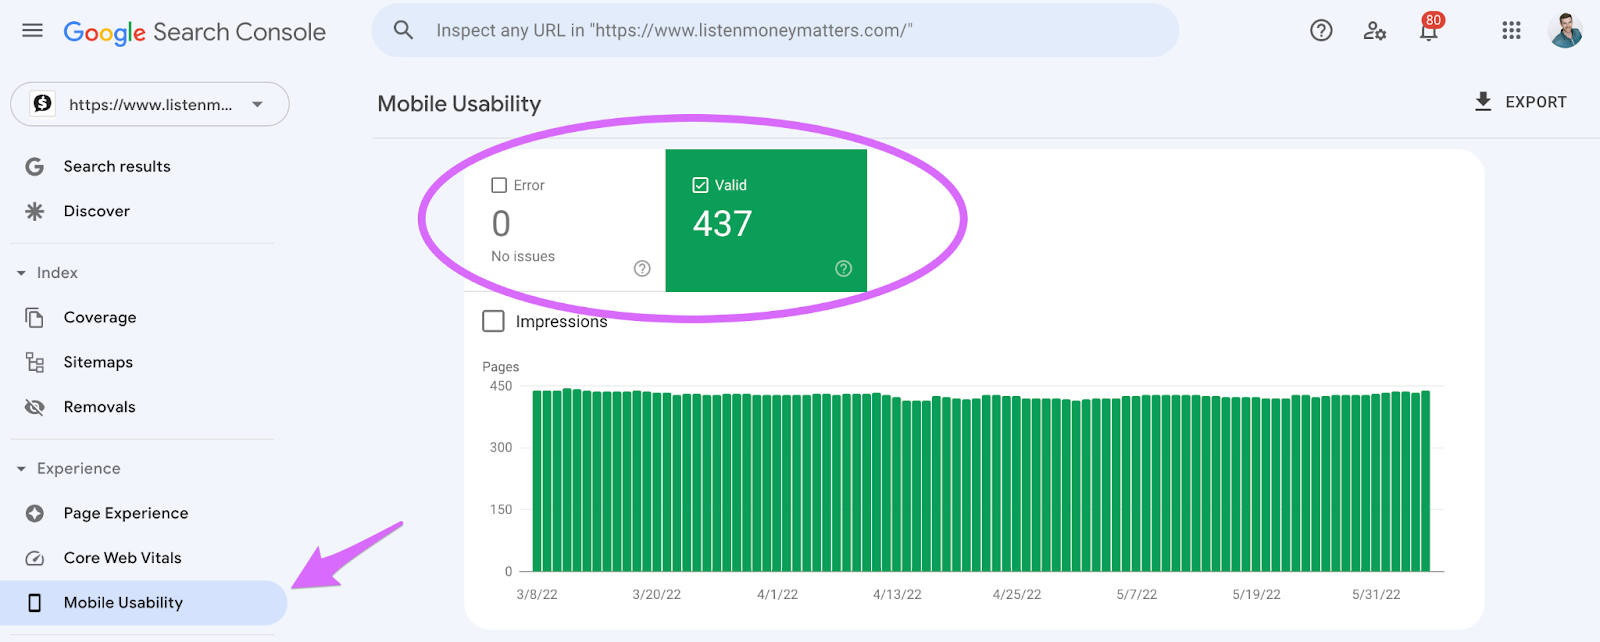Click the 4/1/22 axis date label
Screen dimensions: 1600x642
coord(777,594)
